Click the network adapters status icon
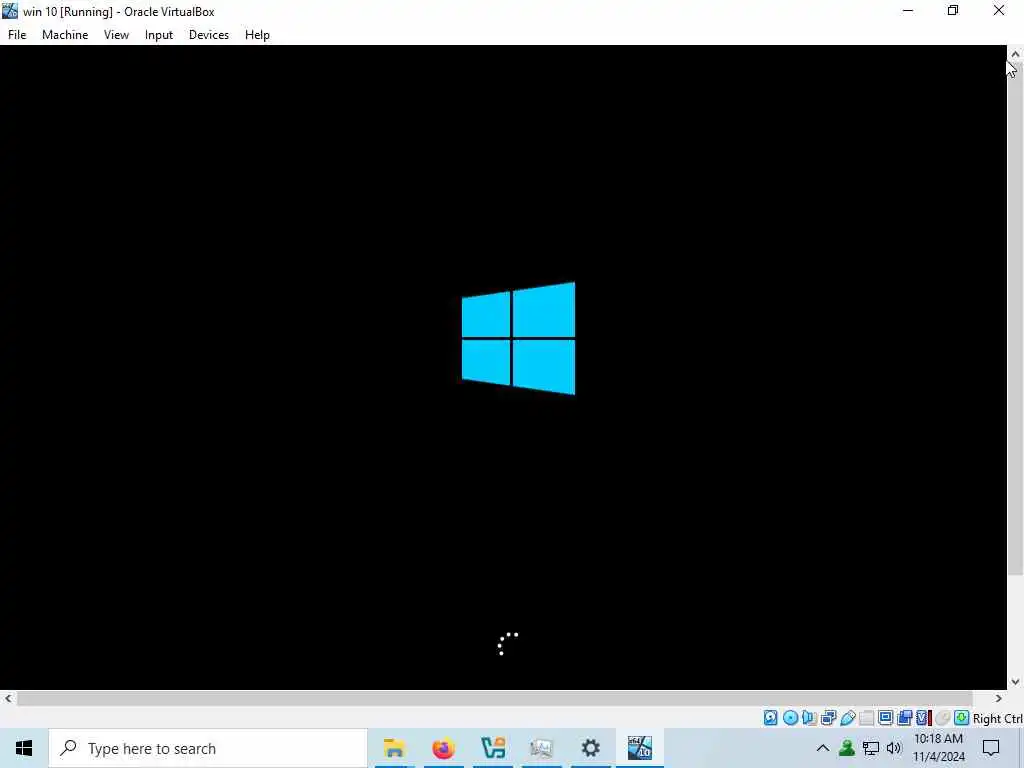The height and width of the screenshot is (768, 1024). coord(829,718)
